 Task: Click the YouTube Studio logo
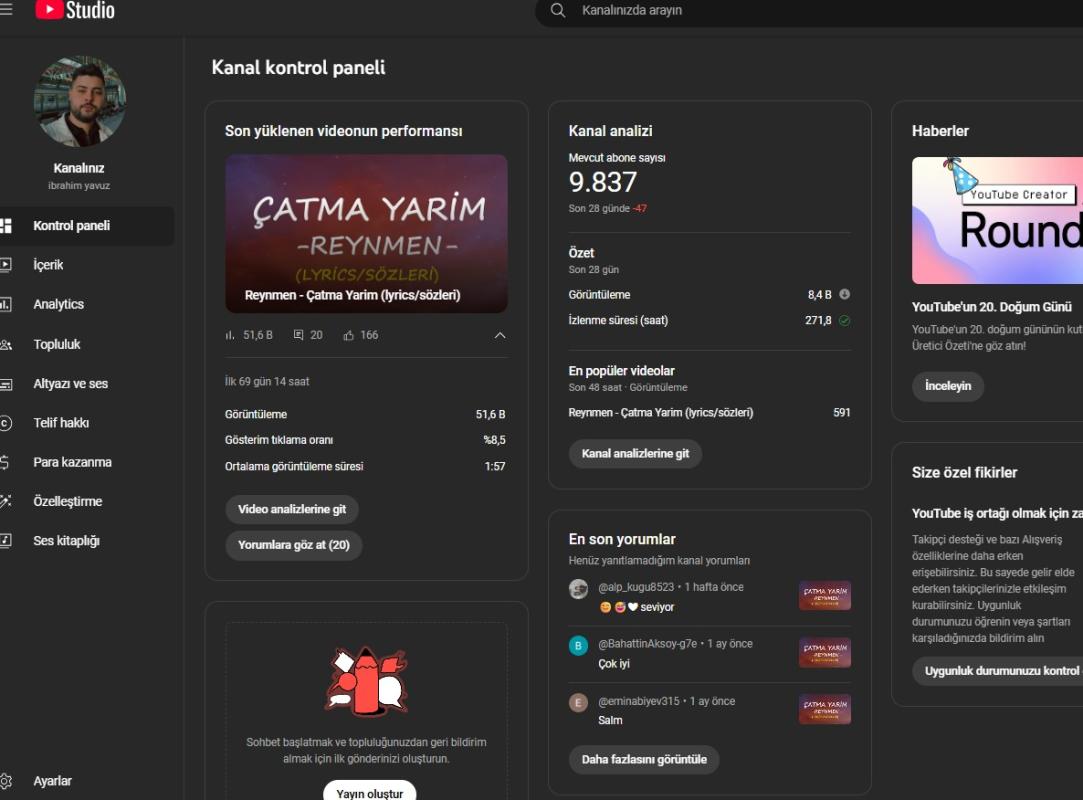(x=75, y=10)
